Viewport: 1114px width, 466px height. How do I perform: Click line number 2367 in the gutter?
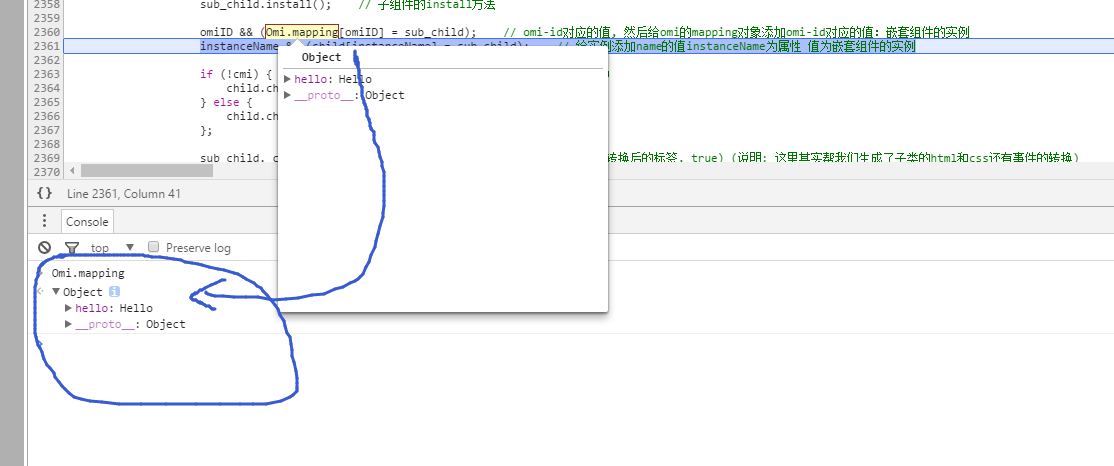tap(46, 130)
